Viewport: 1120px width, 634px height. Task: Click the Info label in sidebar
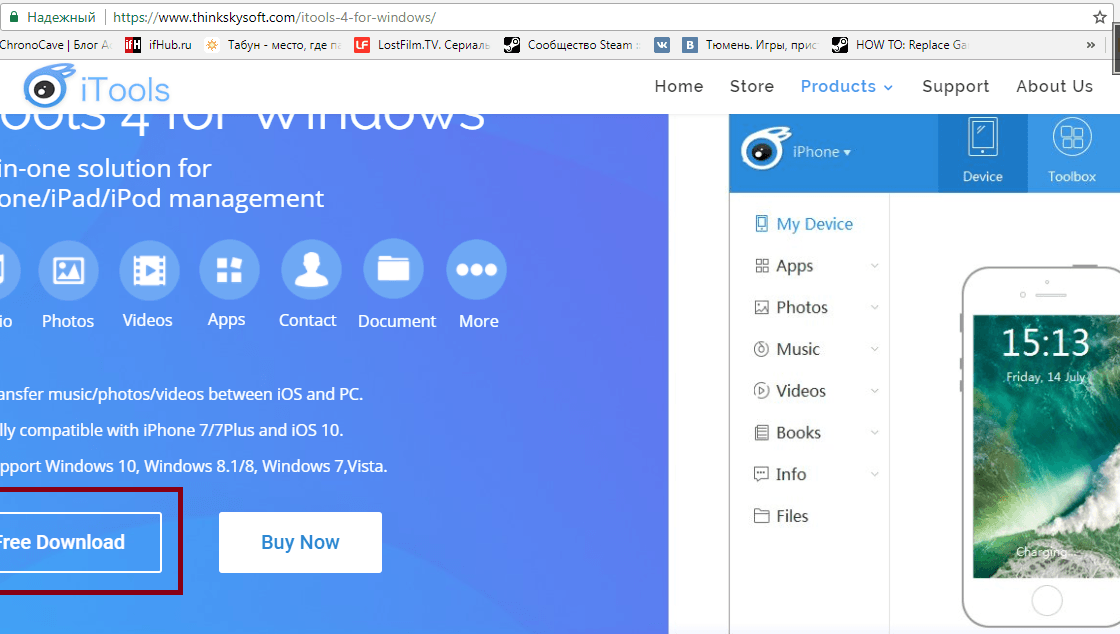pos(791,475)
